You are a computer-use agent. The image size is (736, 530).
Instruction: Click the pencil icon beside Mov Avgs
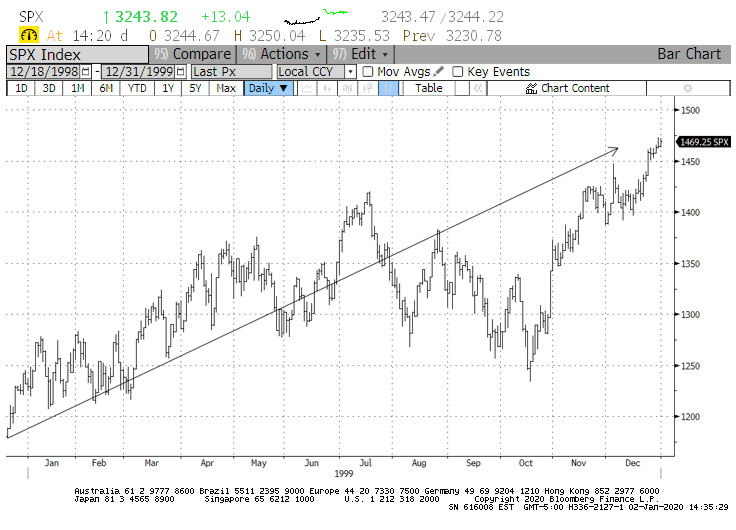439,72
